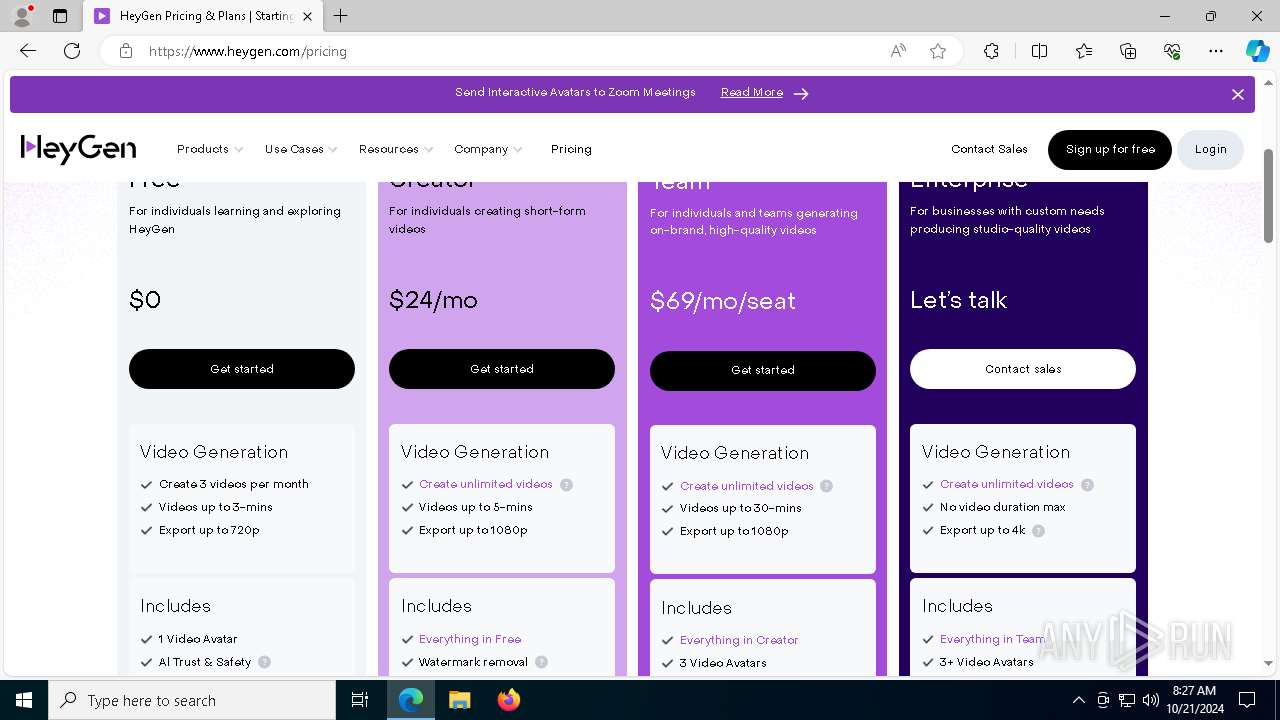This screenshot has width=1280, height=720.
Task: Open the notification center
Action: pos(1247,700)
